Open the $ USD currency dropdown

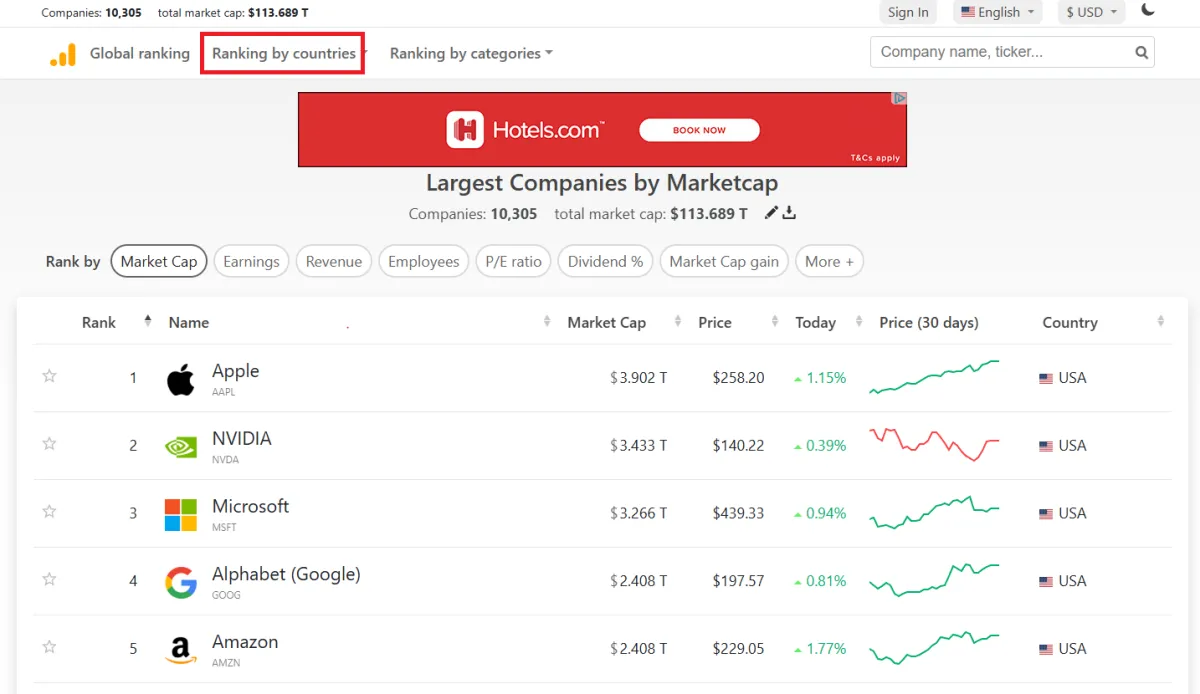click(1091, 12)
